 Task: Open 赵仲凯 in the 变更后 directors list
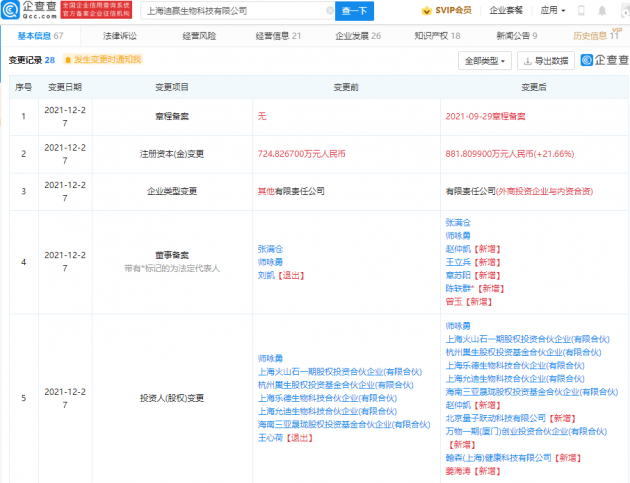[x=458, y=249]
